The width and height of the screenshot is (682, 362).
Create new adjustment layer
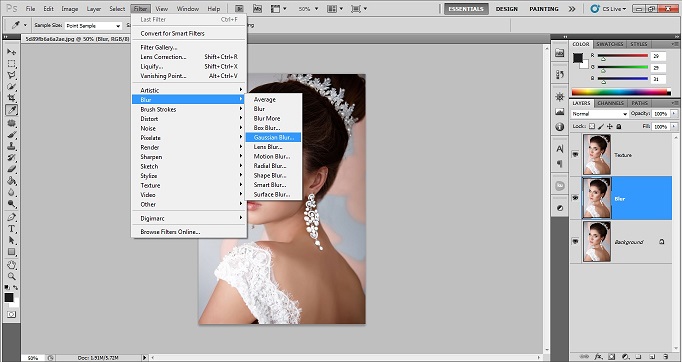click(625, 357)
